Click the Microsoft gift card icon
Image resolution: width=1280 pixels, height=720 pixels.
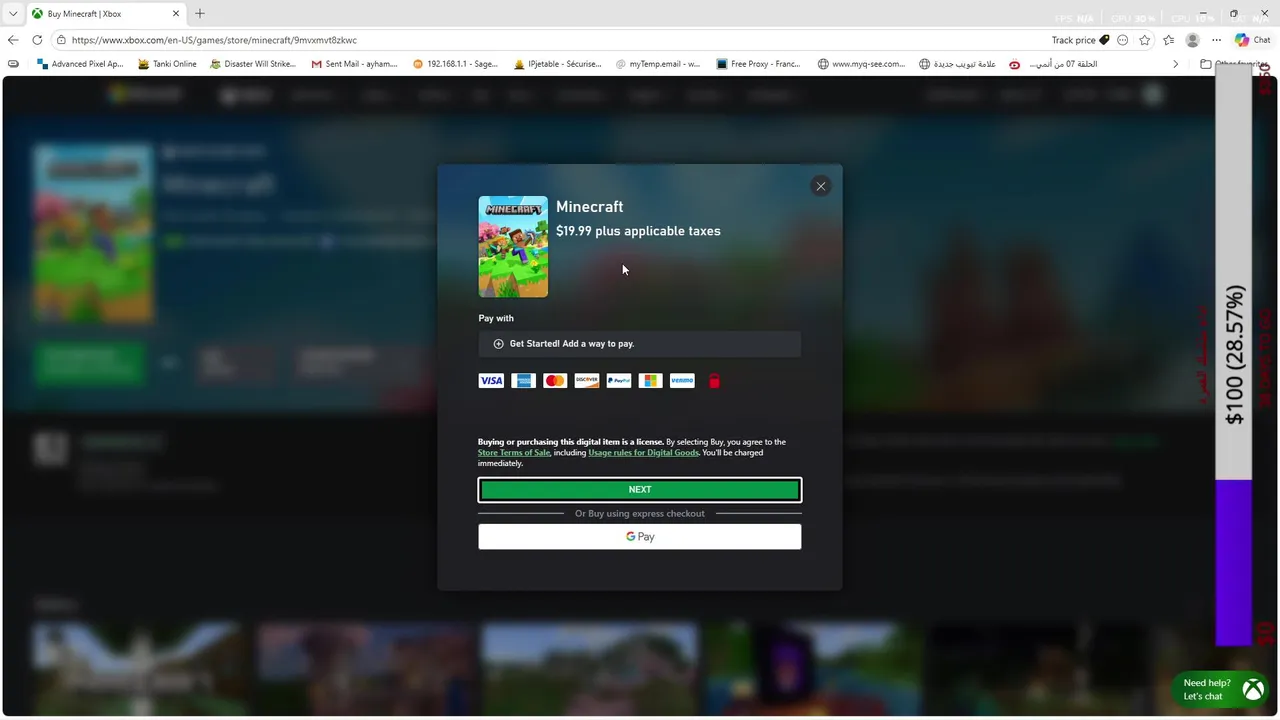tap(651, 381)
